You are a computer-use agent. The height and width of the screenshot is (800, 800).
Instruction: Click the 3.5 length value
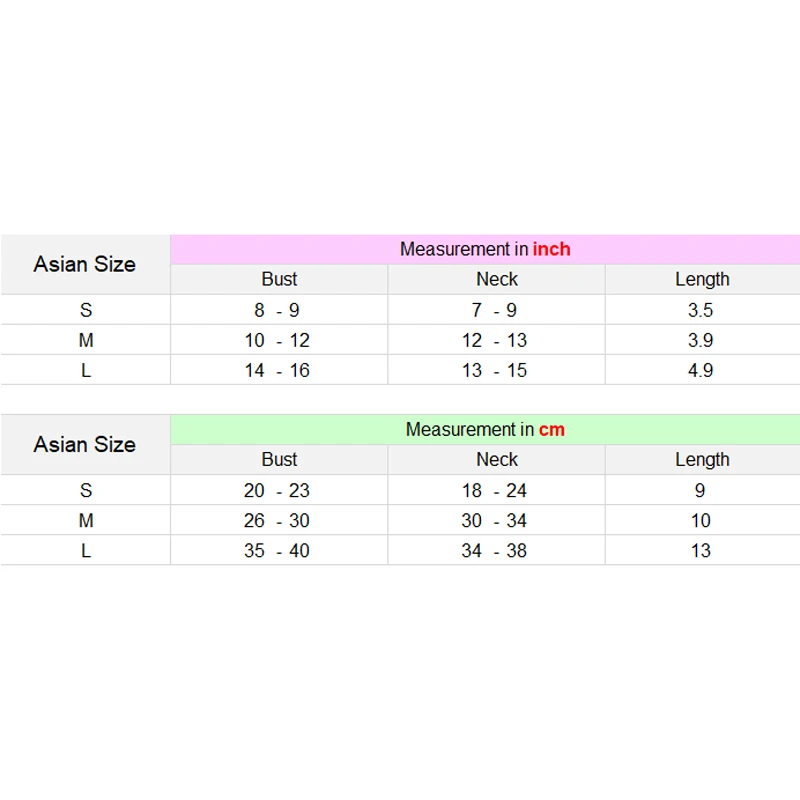pos(700,310)
